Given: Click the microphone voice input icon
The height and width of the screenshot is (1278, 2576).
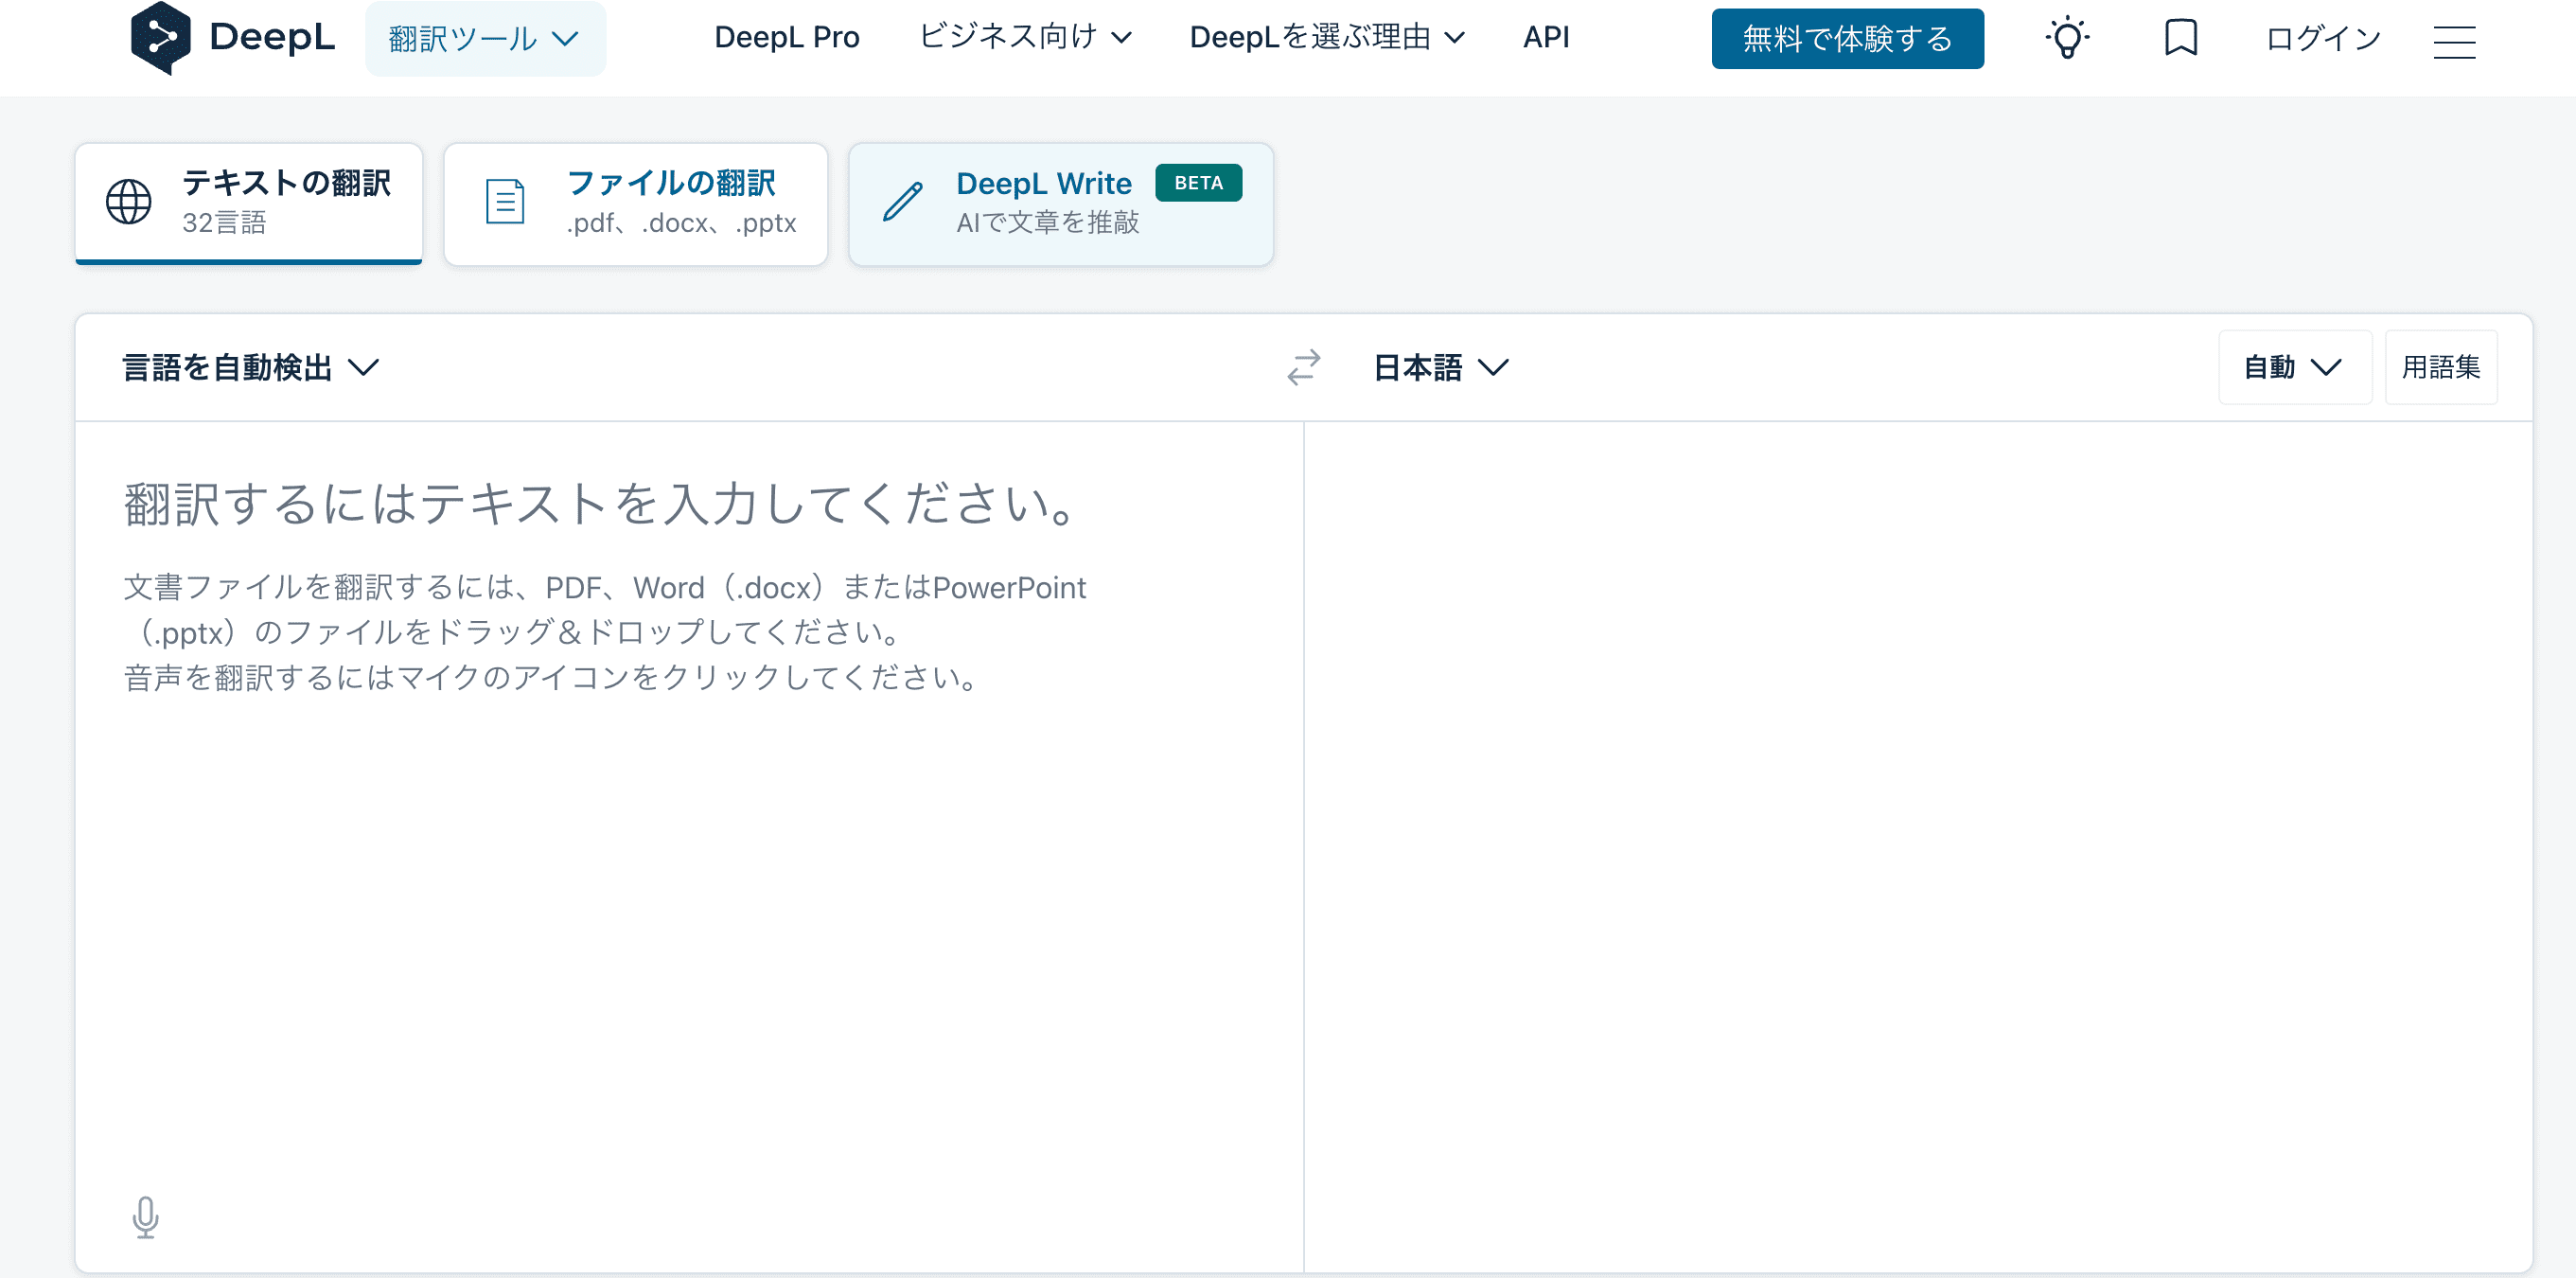Looking at the screenshot, I should (x=146, y=1216).
